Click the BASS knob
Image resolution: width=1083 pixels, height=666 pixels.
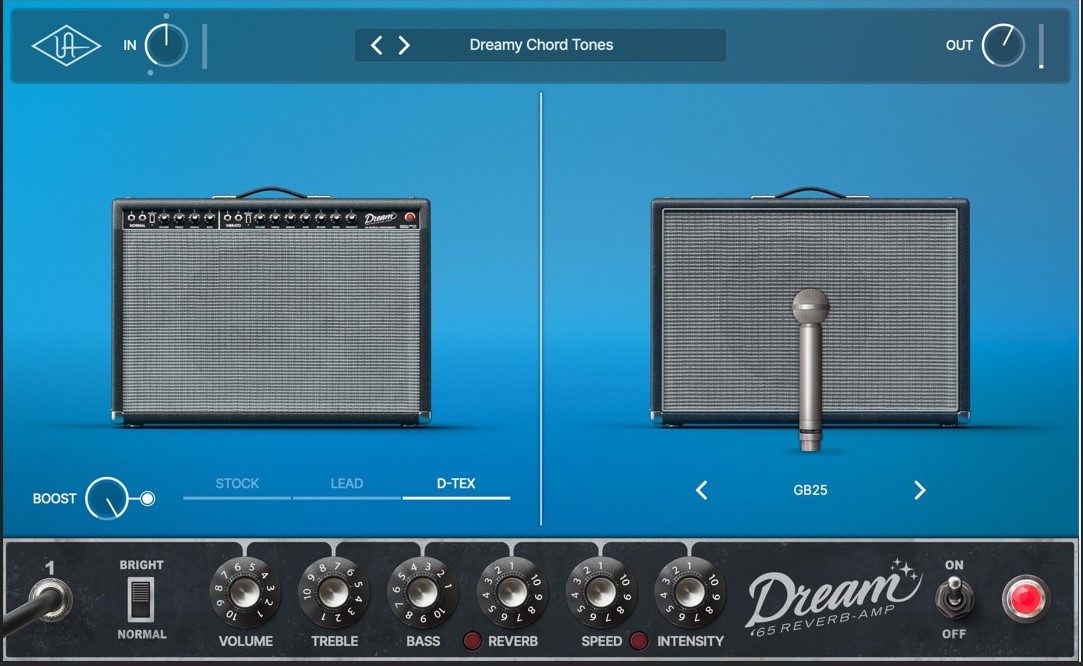[423, 592]
